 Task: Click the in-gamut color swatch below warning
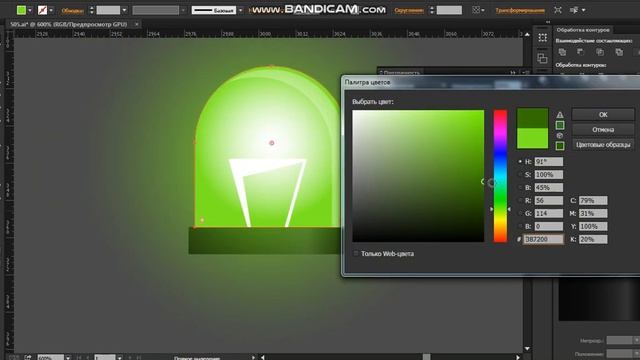[560, 125]
